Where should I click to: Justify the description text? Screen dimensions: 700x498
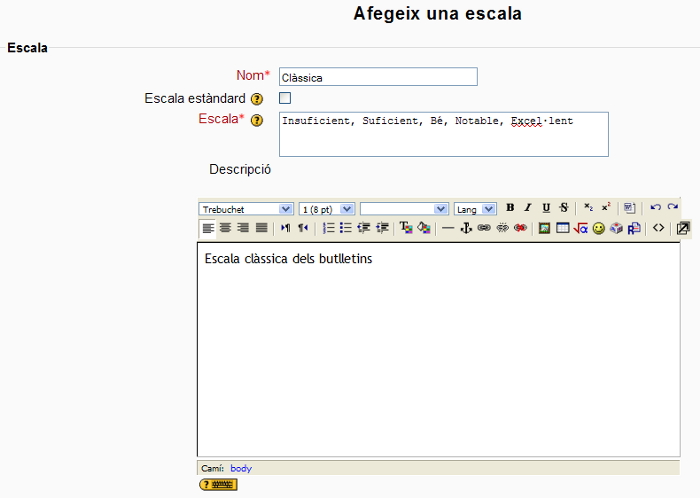click(261, 228)
